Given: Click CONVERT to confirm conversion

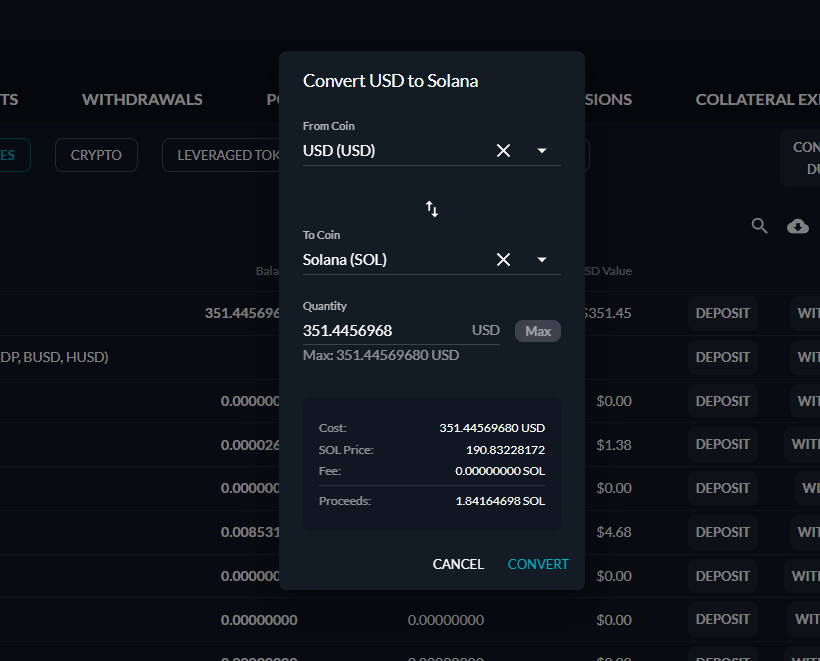Looking at the screenshot, I should pos(538,564).
